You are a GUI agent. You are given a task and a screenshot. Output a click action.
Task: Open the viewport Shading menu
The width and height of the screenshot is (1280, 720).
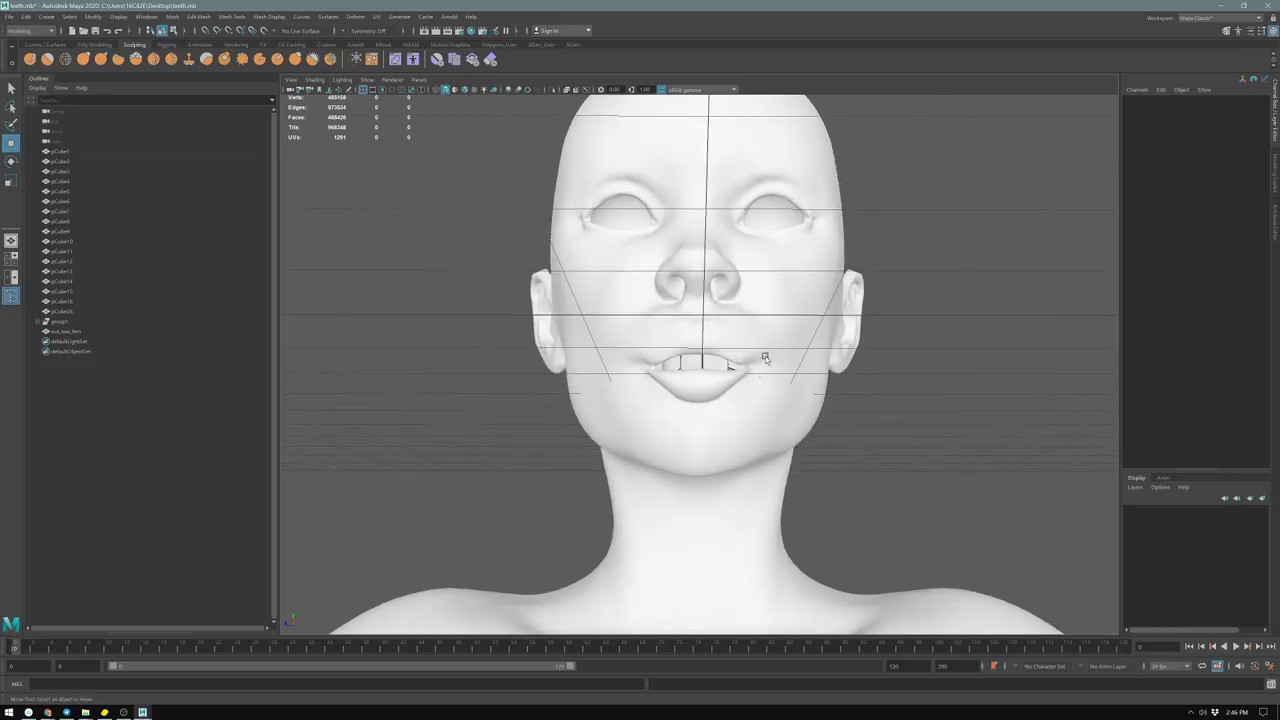(x=315, y=80)
